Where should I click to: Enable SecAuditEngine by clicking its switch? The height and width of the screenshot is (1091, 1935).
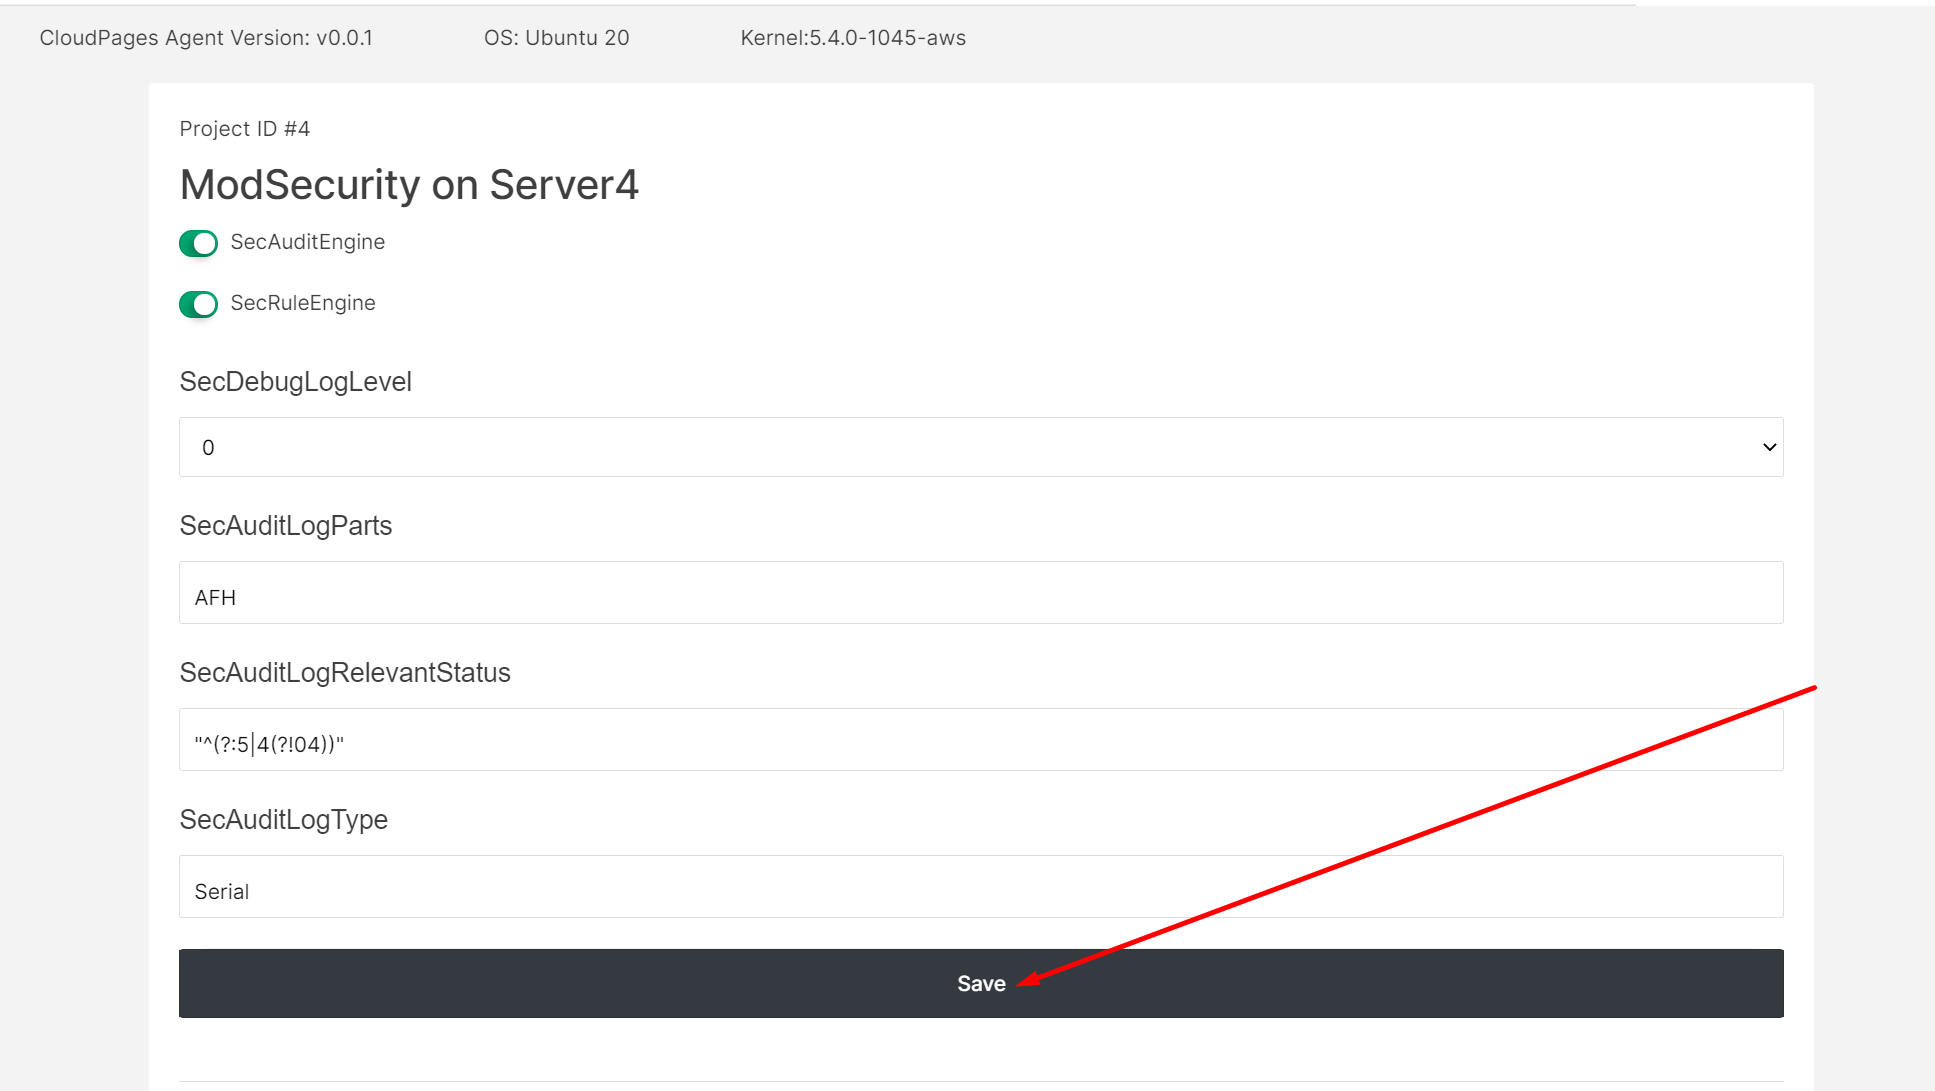click(x=198, y=243)
